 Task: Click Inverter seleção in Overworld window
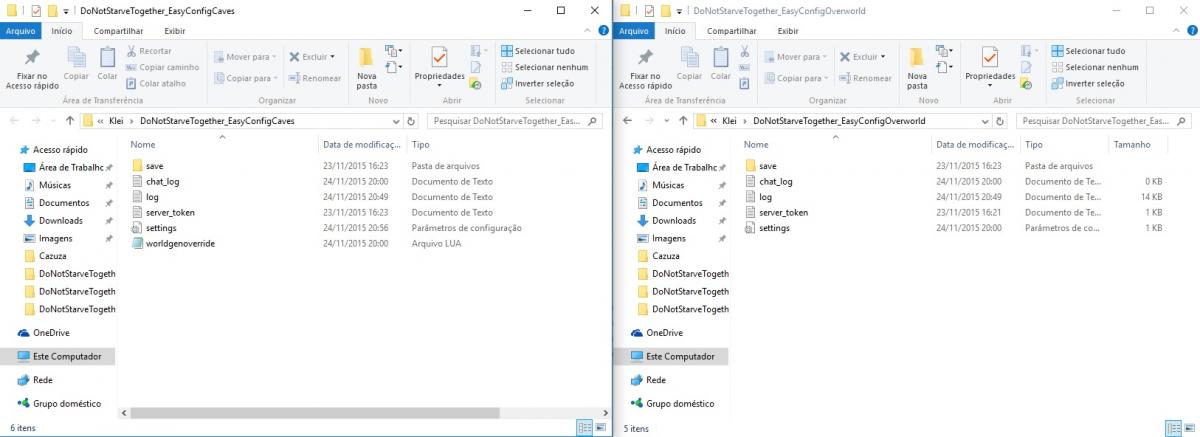pos(1094,84)
